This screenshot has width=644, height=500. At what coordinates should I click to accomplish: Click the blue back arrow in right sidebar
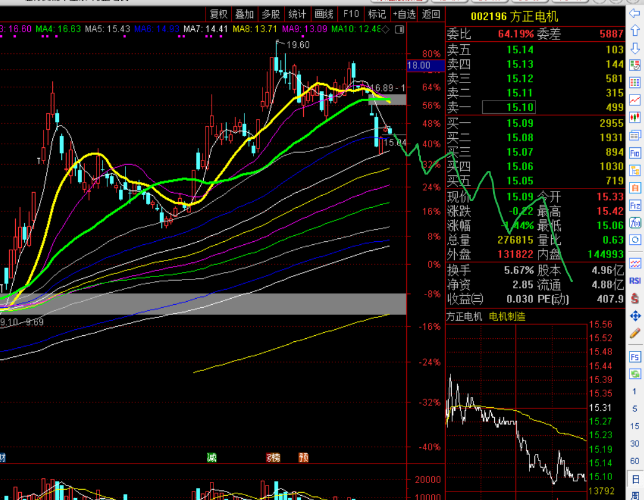click(x=635, y=14)
